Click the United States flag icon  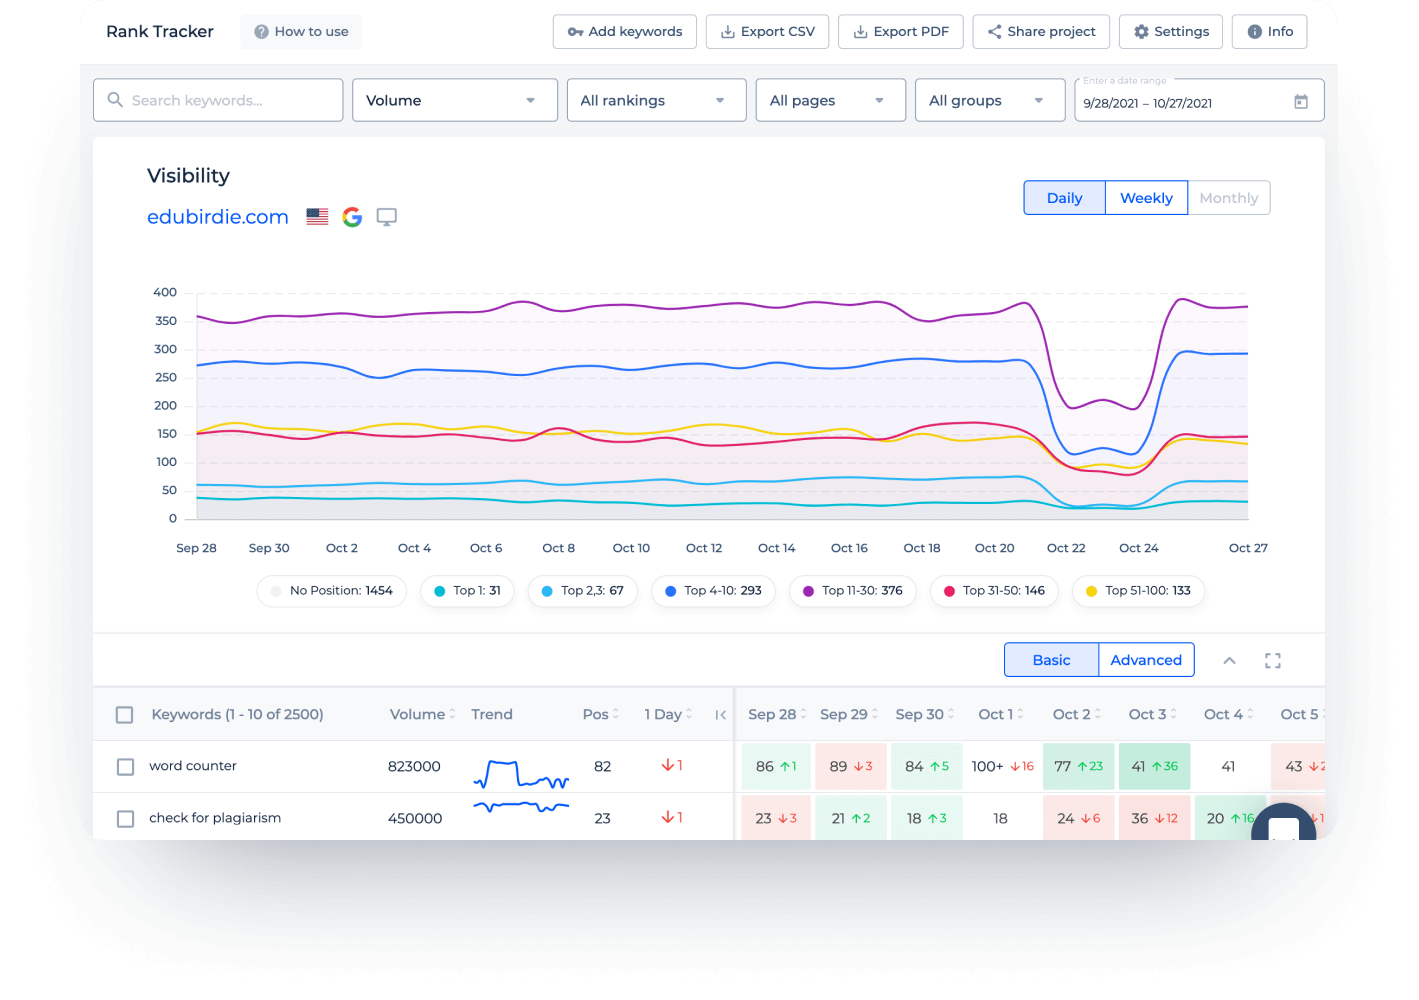[x=317, y=217]
